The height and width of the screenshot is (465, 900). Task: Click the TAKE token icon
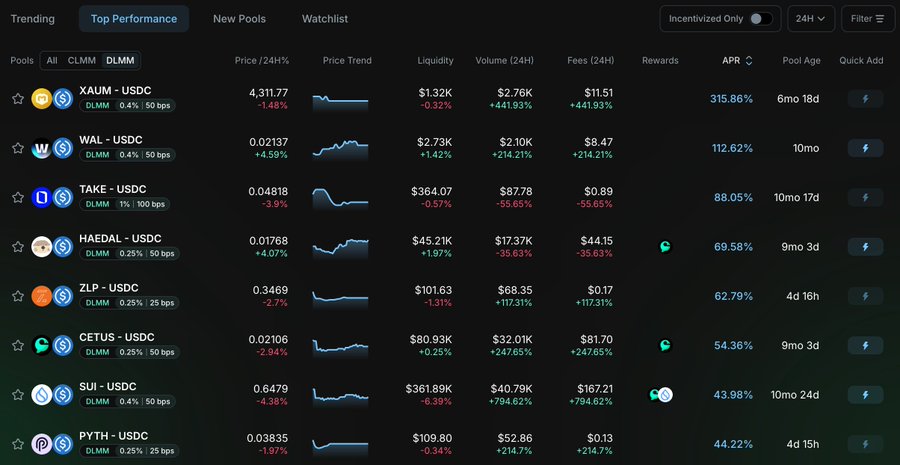point(42,197)
